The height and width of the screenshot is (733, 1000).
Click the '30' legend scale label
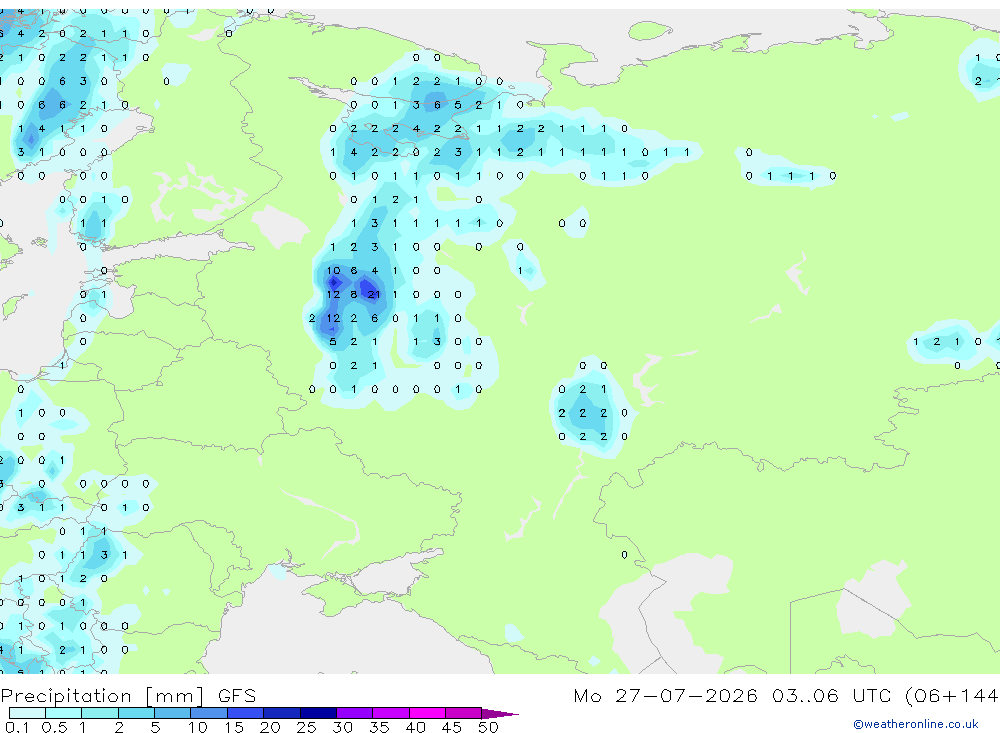pyautogui.click(x=342, y=727)
